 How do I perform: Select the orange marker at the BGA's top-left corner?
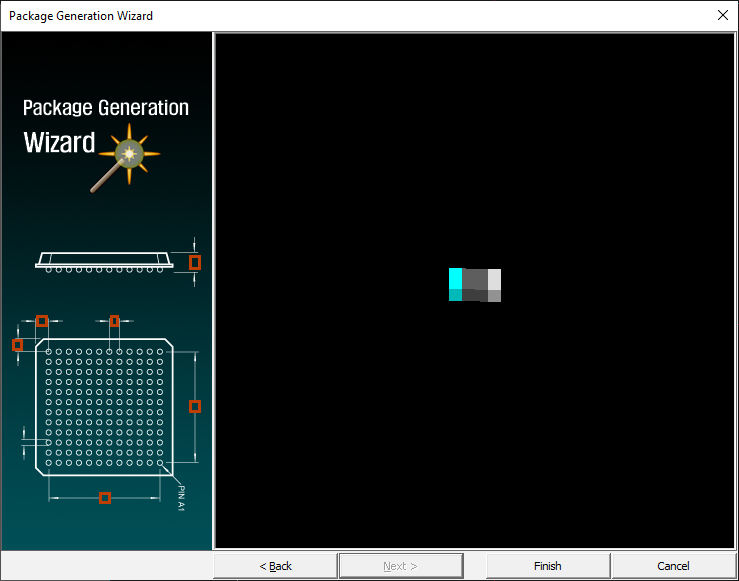click(42, 321)
